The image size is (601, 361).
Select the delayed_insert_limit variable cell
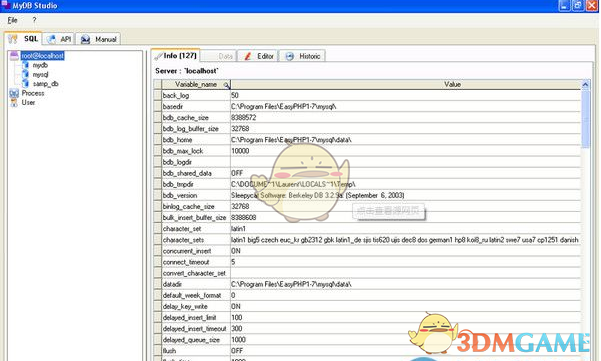coord(196,318)
